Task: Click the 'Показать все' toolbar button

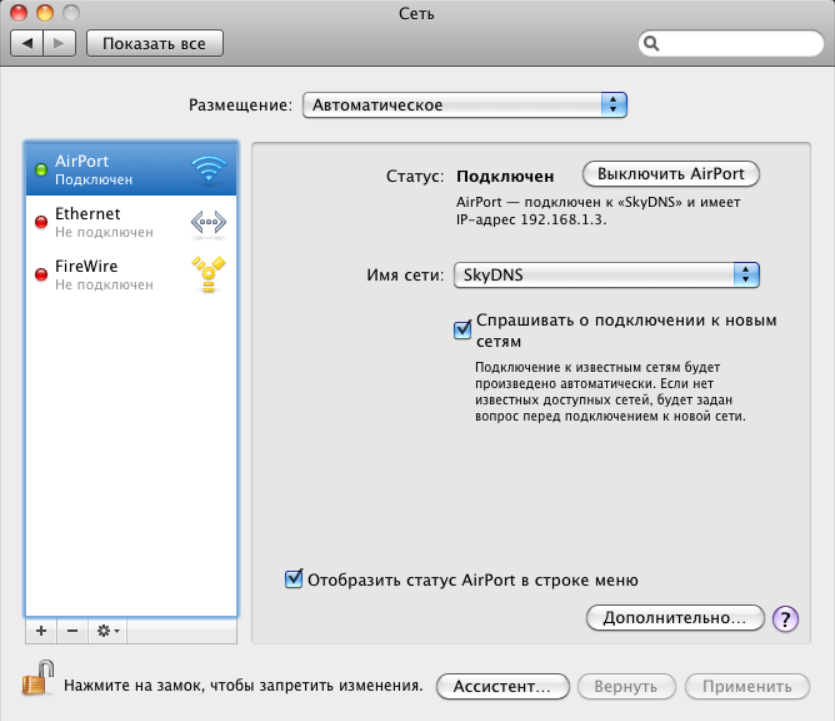Action: (x=154, y=44)
